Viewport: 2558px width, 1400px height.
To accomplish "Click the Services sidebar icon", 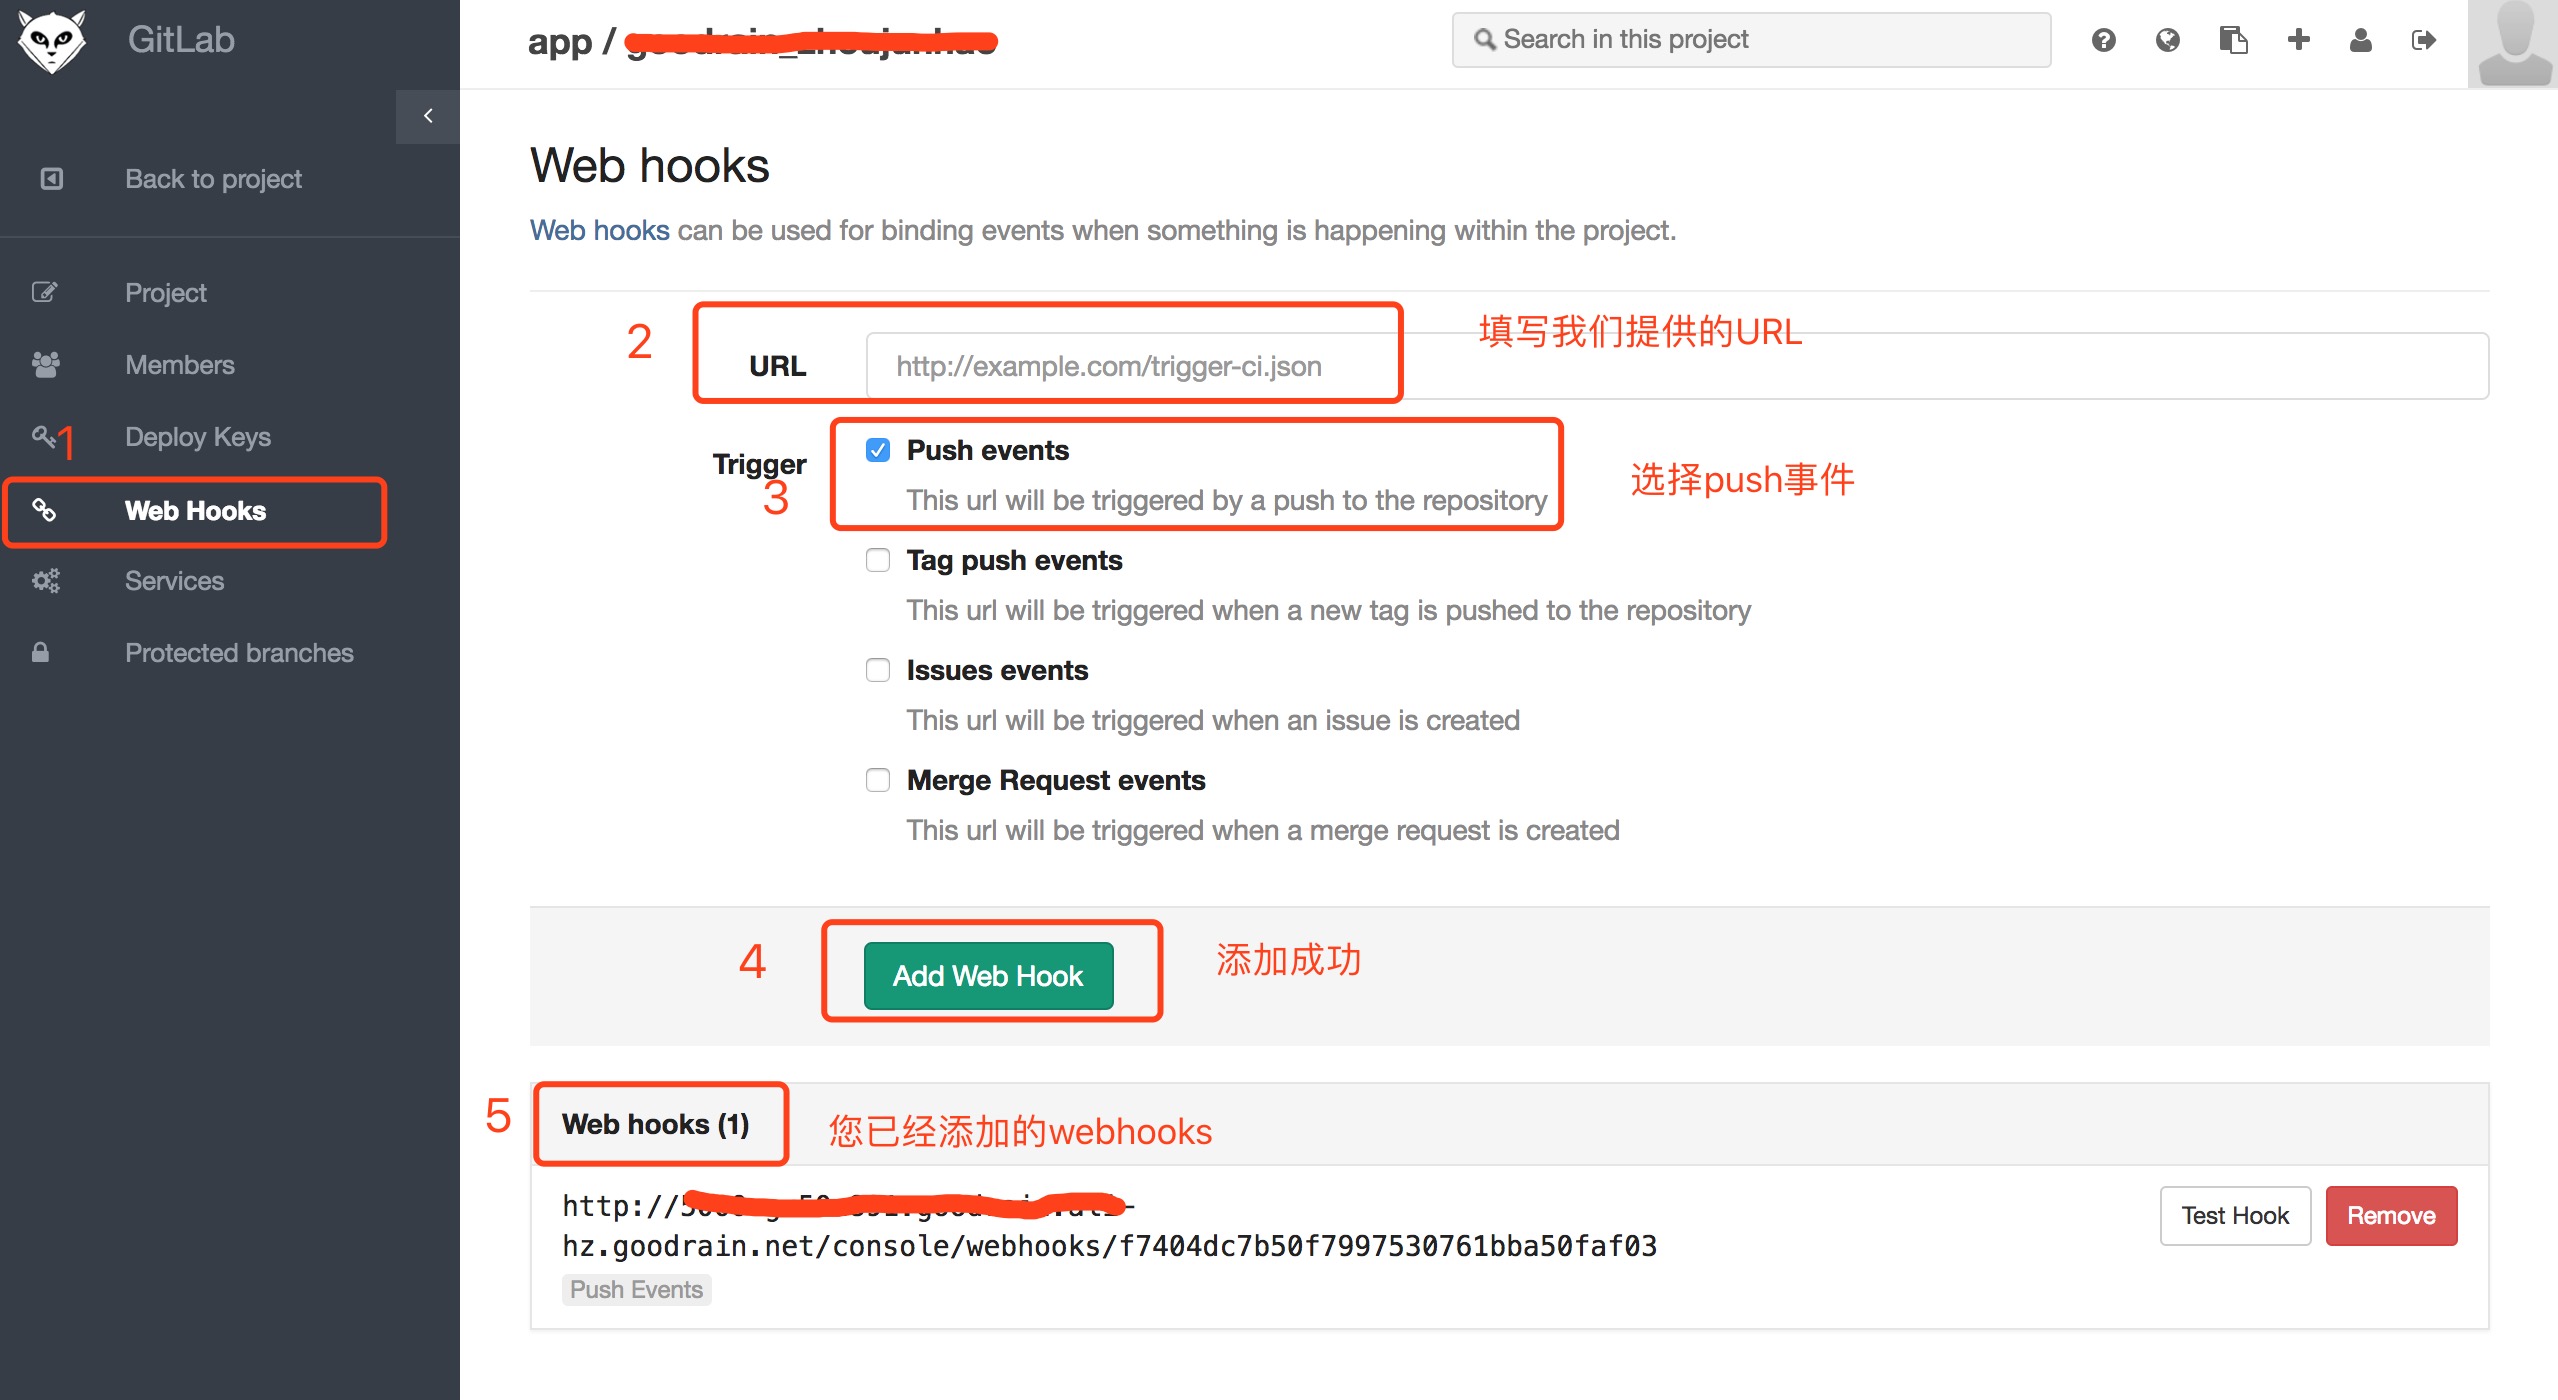I will [47, 581].
